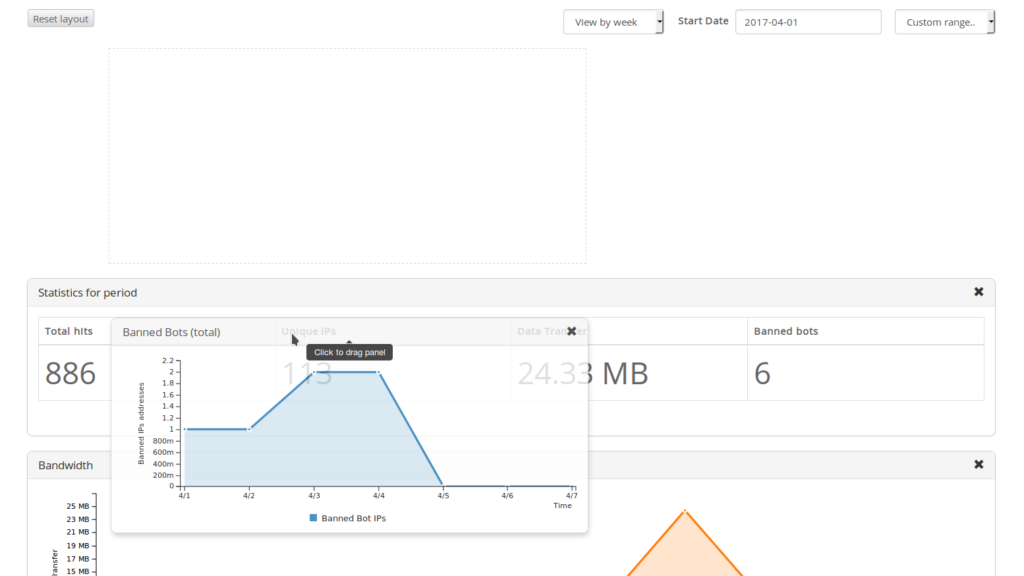Screen dimensions: 1024x576
Task: Click the Banned bots column header
Action: [786, 331]
